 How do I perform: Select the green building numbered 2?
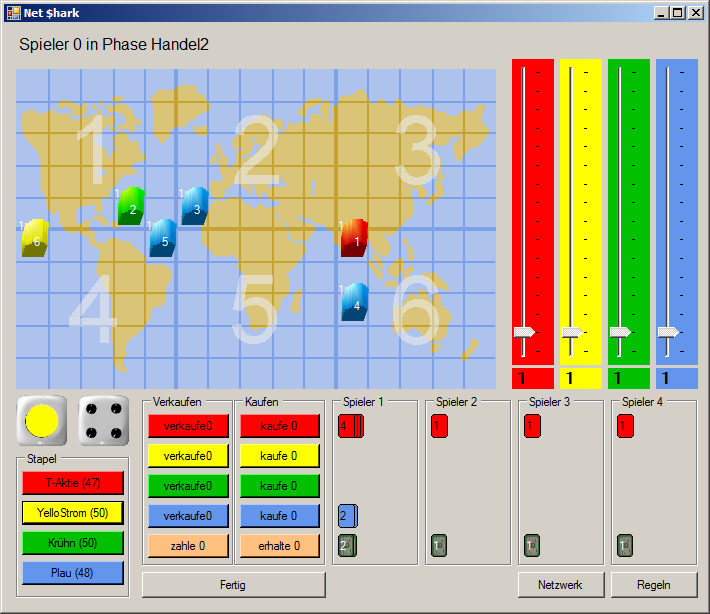131,207
